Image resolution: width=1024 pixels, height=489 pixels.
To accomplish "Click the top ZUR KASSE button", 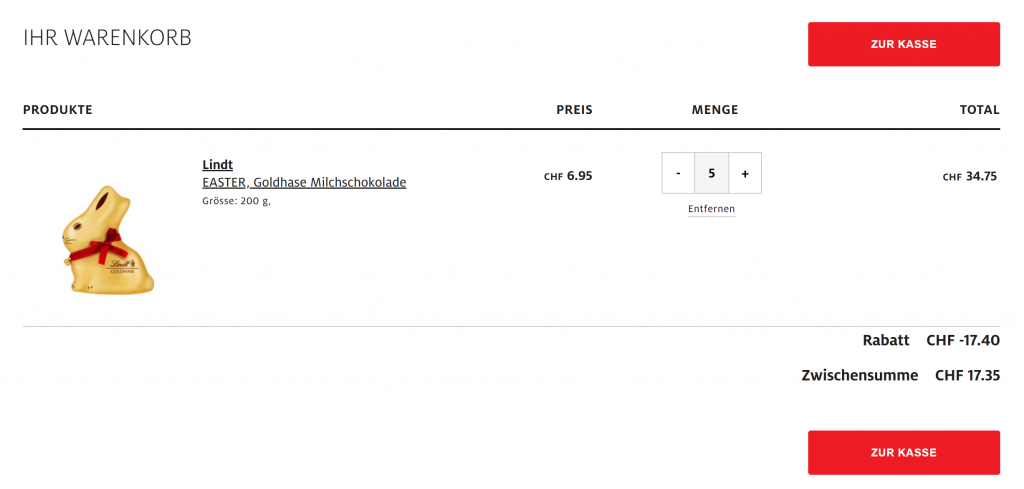I will point(903,44).
